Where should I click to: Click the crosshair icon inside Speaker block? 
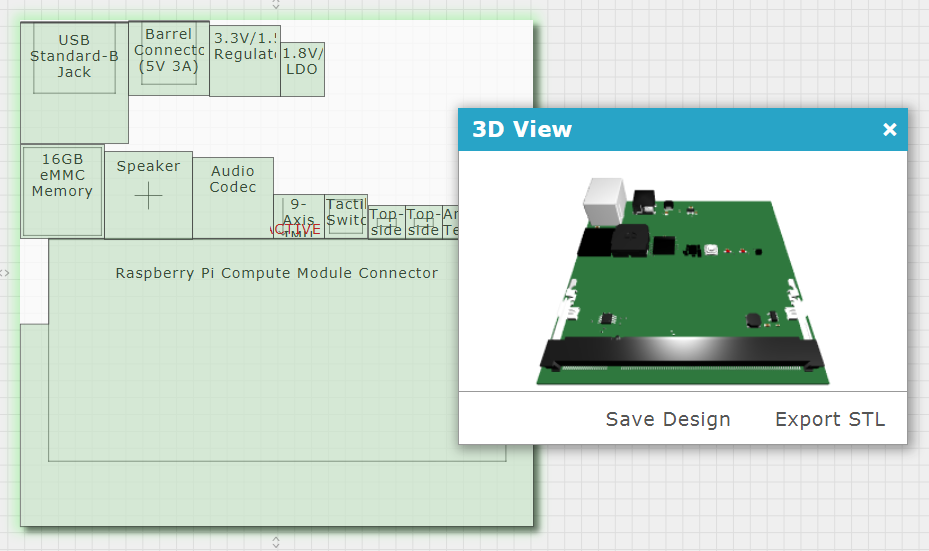point(148,196)
